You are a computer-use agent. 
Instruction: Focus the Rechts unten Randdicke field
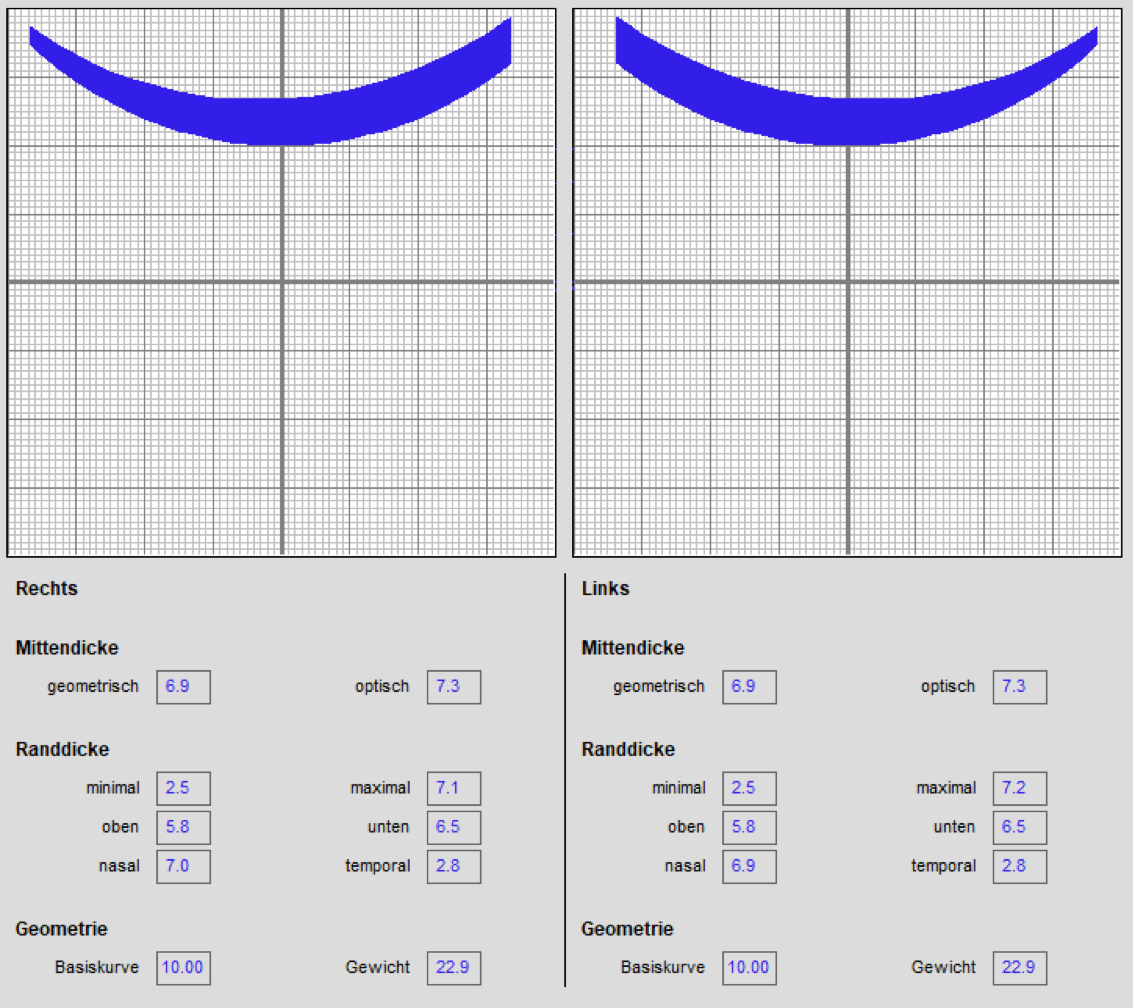[453, 828]
